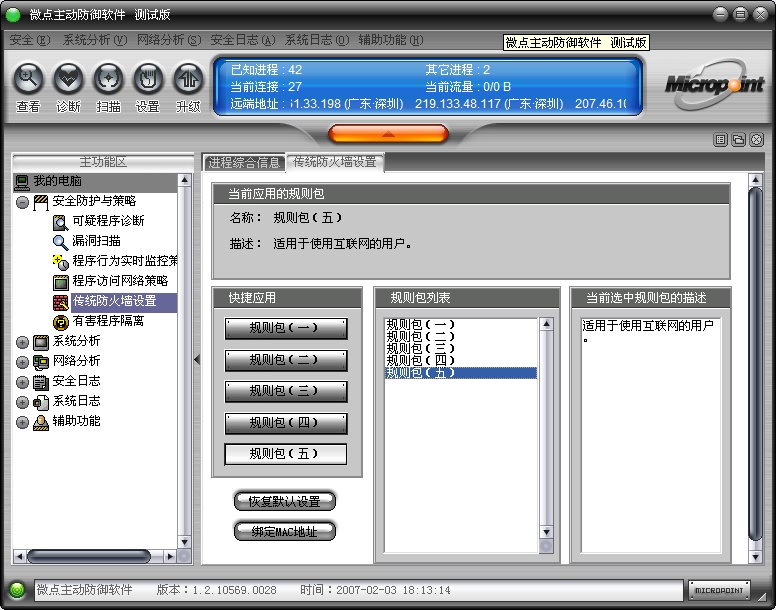The image size is (776, 610).
Task: Open the 安全(E) menu
Action: tap(30, 40)
